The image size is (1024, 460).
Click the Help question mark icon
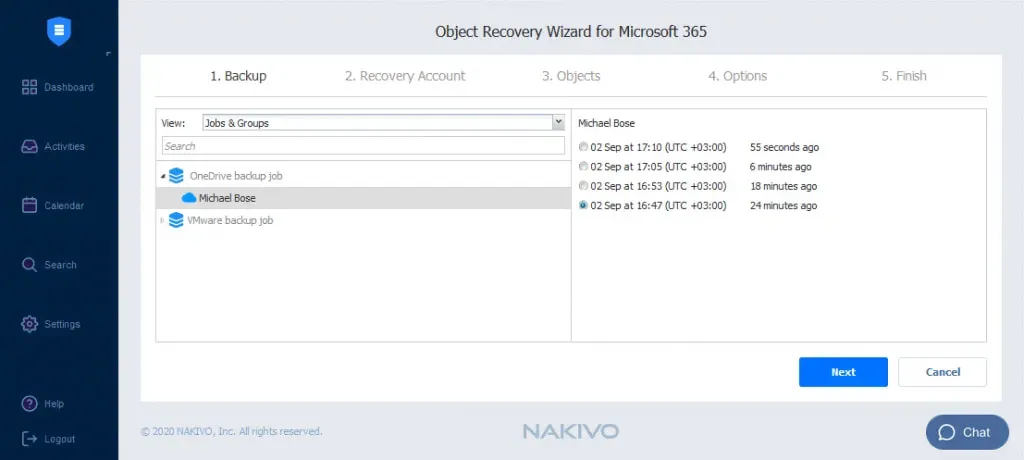30,404
